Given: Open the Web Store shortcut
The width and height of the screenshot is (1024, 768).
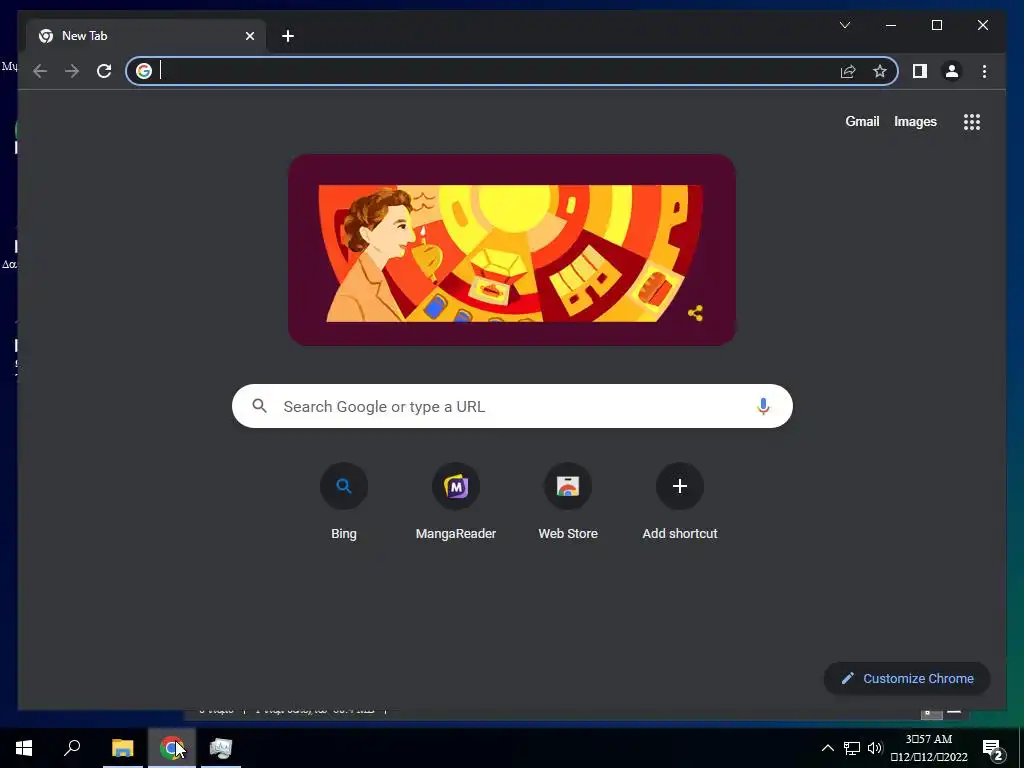Looking at the screenshot, I should pyautogui.click(x=568, y=502).
